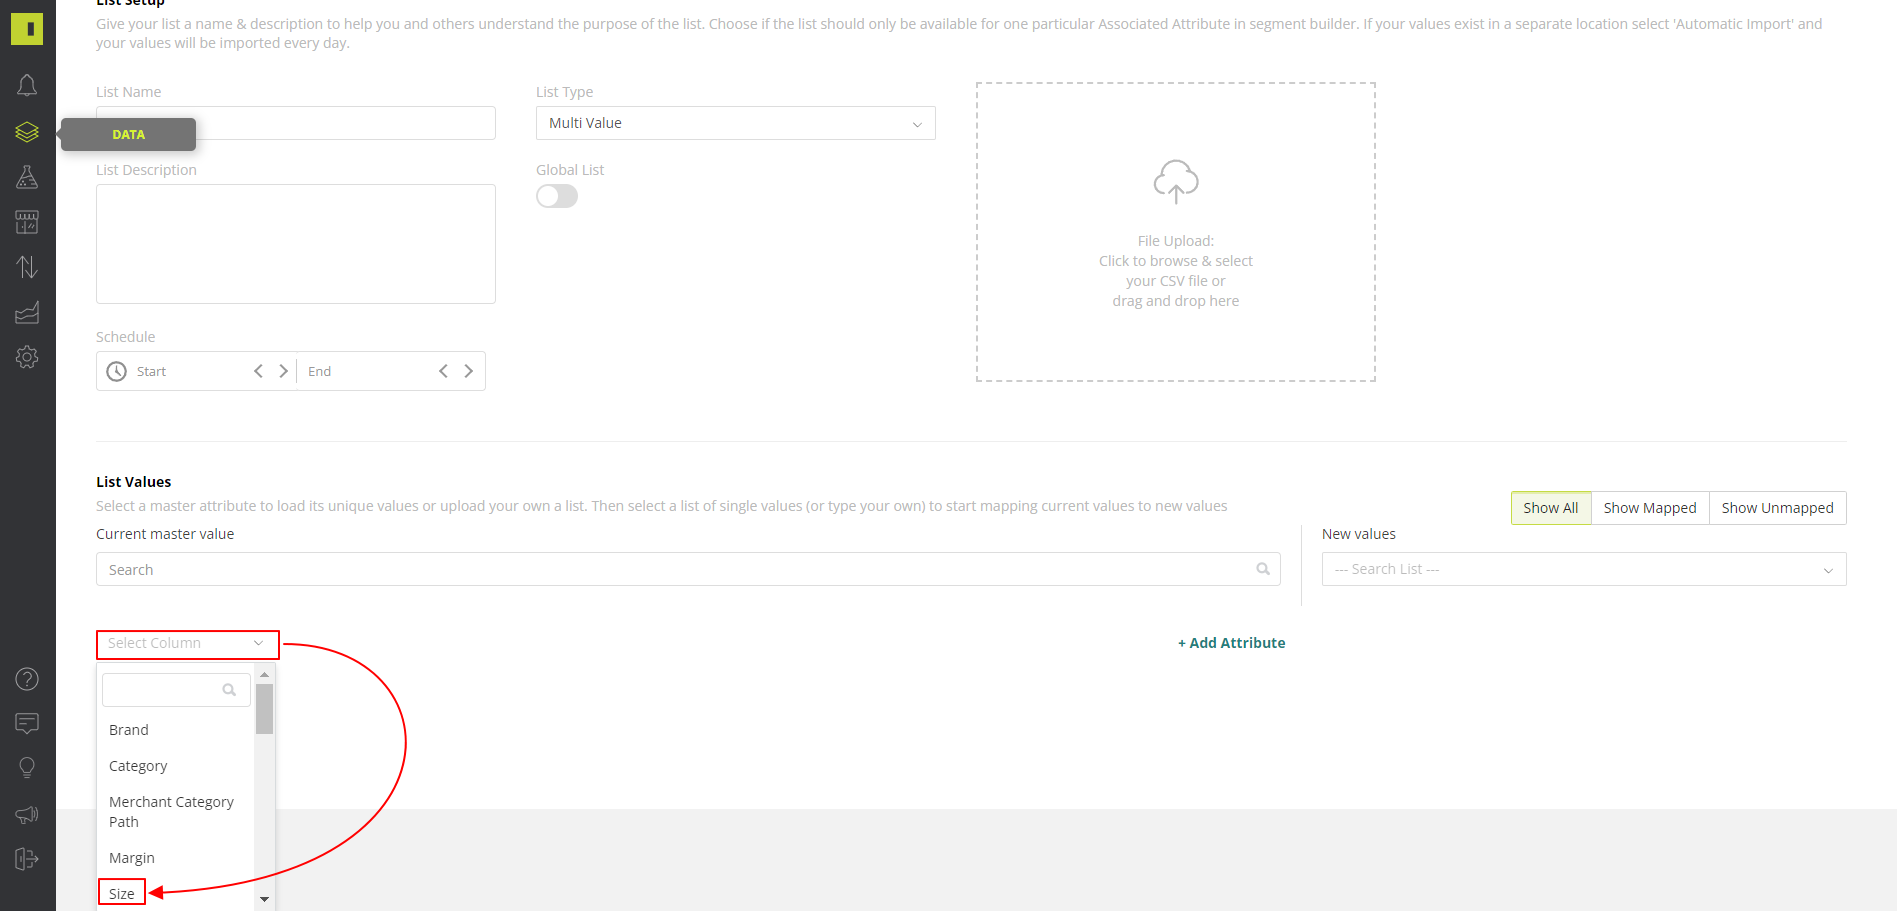
Task: Open the megaphone announcements icon
Action: [27, 814]
